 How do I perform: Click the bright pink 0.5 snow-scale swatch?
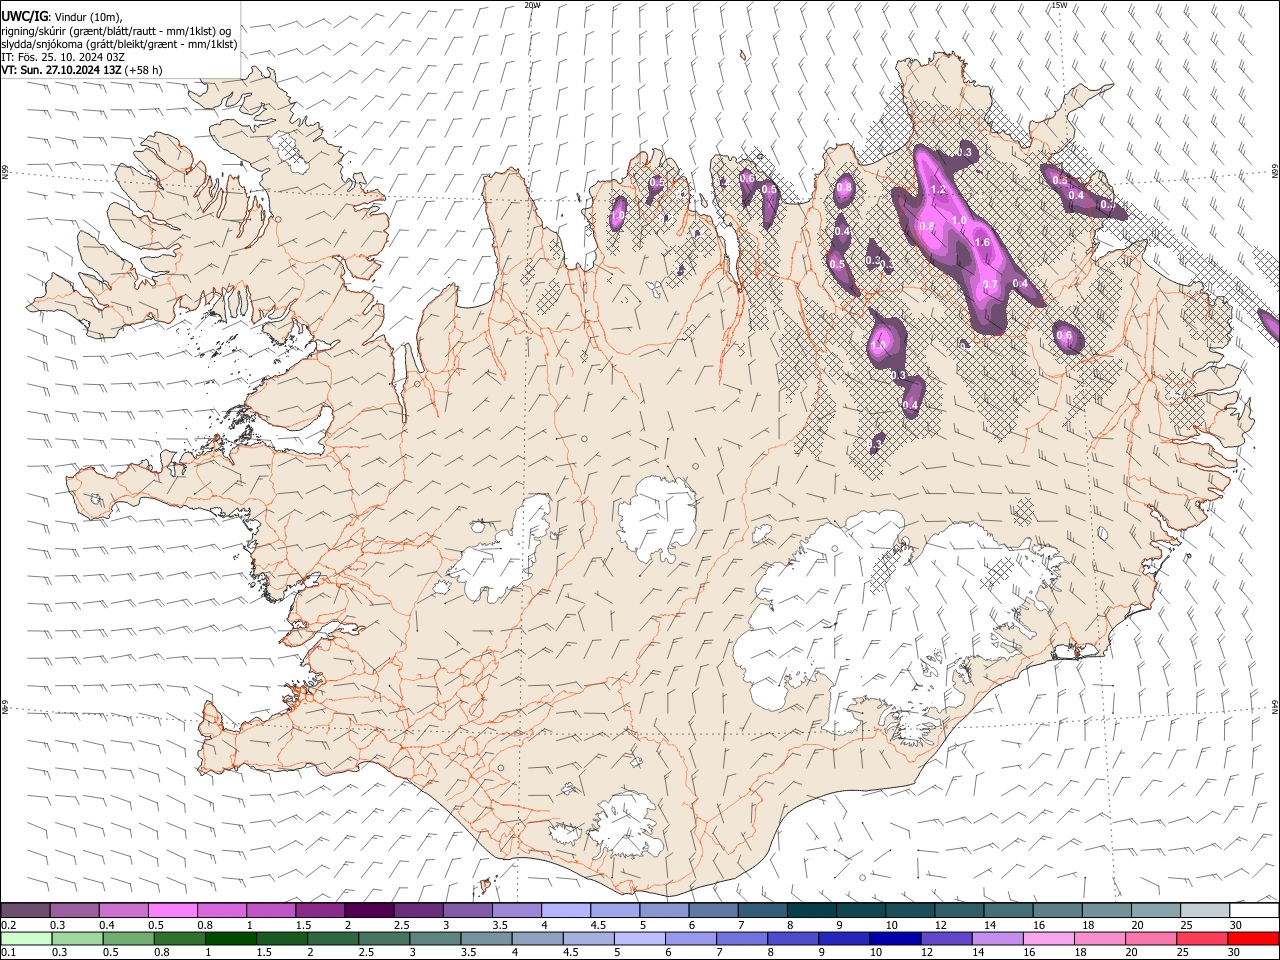click(173, 910)
